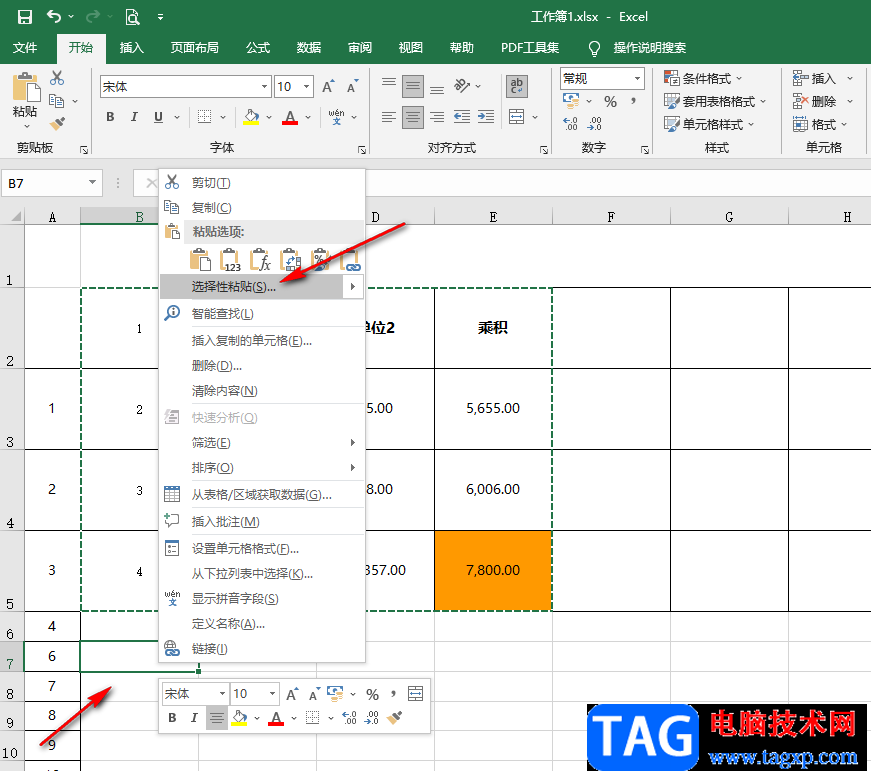The image size is (871, 771).
Task: Apply percent style from ribbon
Action: tap(610, 102)
